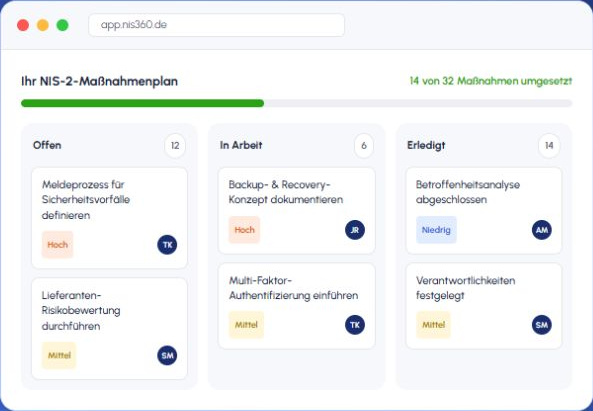The height and width of the screenshot is (411, 593).
Task: Click JR avatar on Backup card
Action: [x=355, y=230]
